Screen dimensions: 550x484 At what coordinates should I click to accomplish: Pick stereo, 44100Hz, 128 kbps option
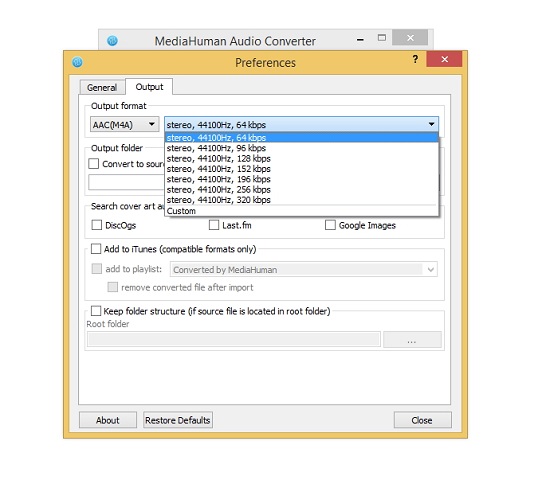point(302,159)
